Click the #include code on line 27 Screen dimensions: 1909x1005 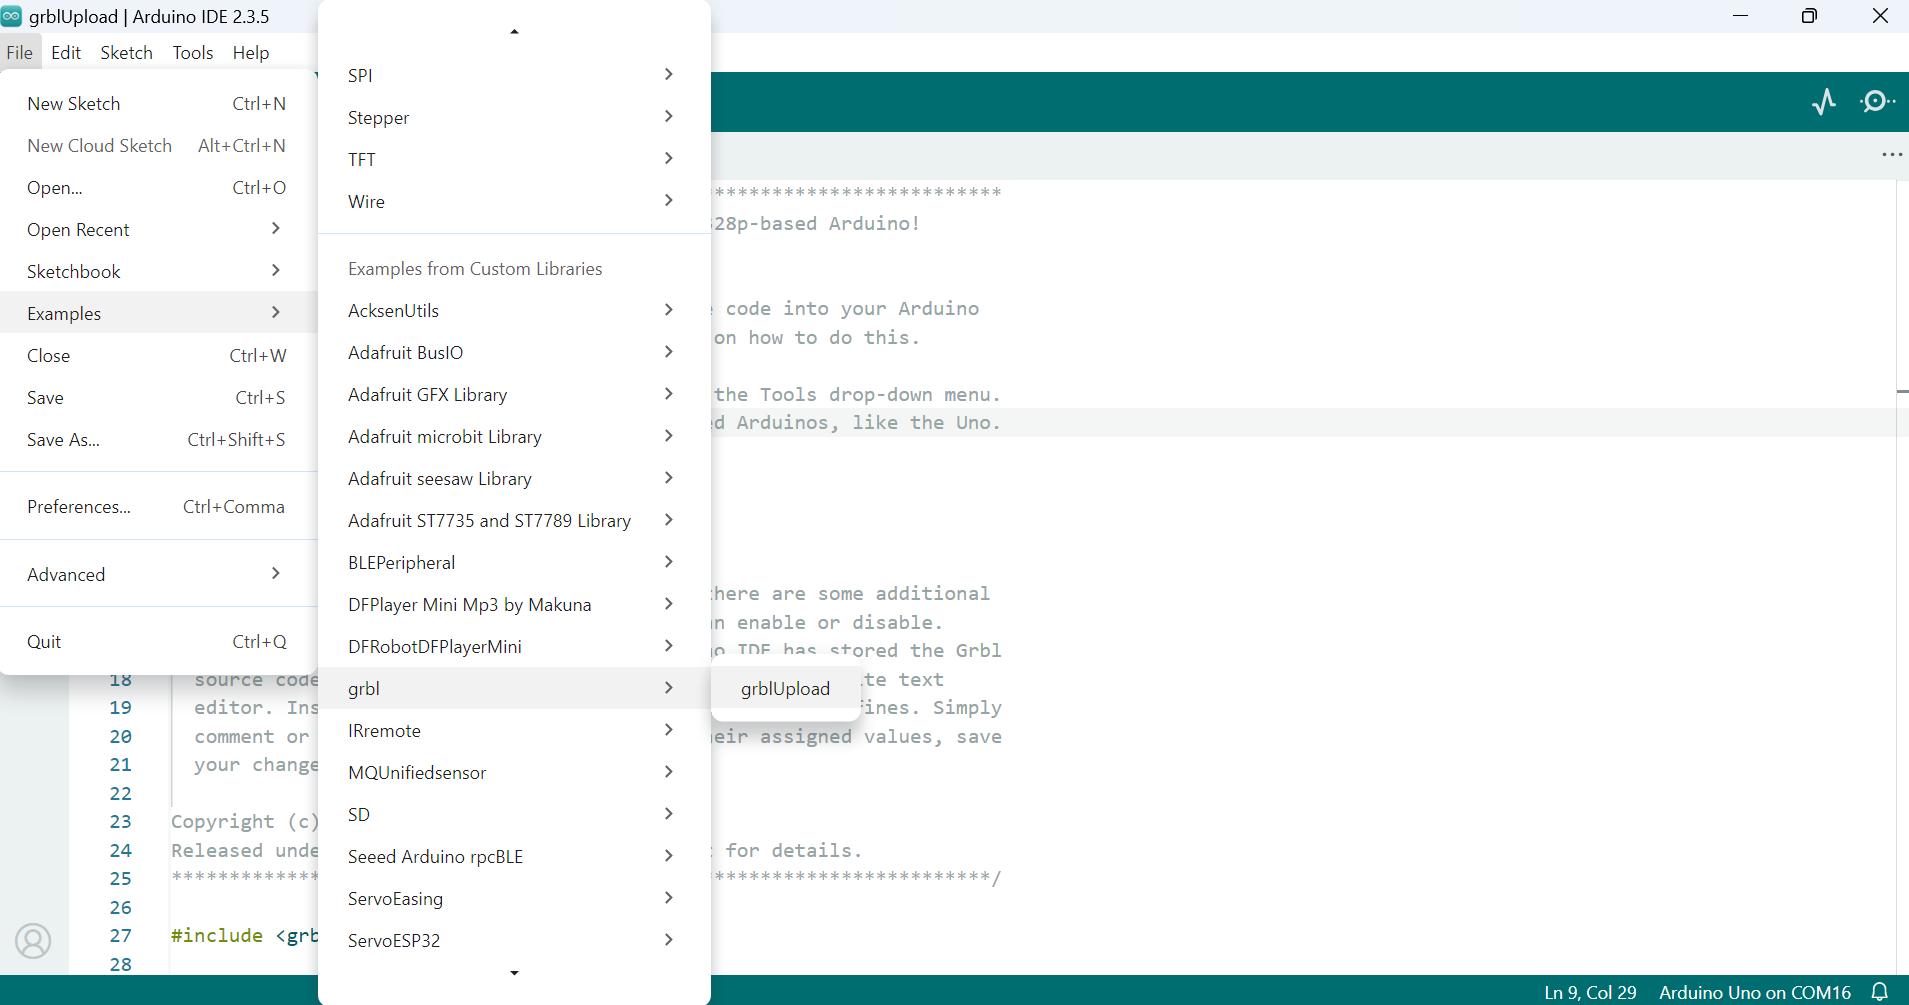tap(245, 936)
